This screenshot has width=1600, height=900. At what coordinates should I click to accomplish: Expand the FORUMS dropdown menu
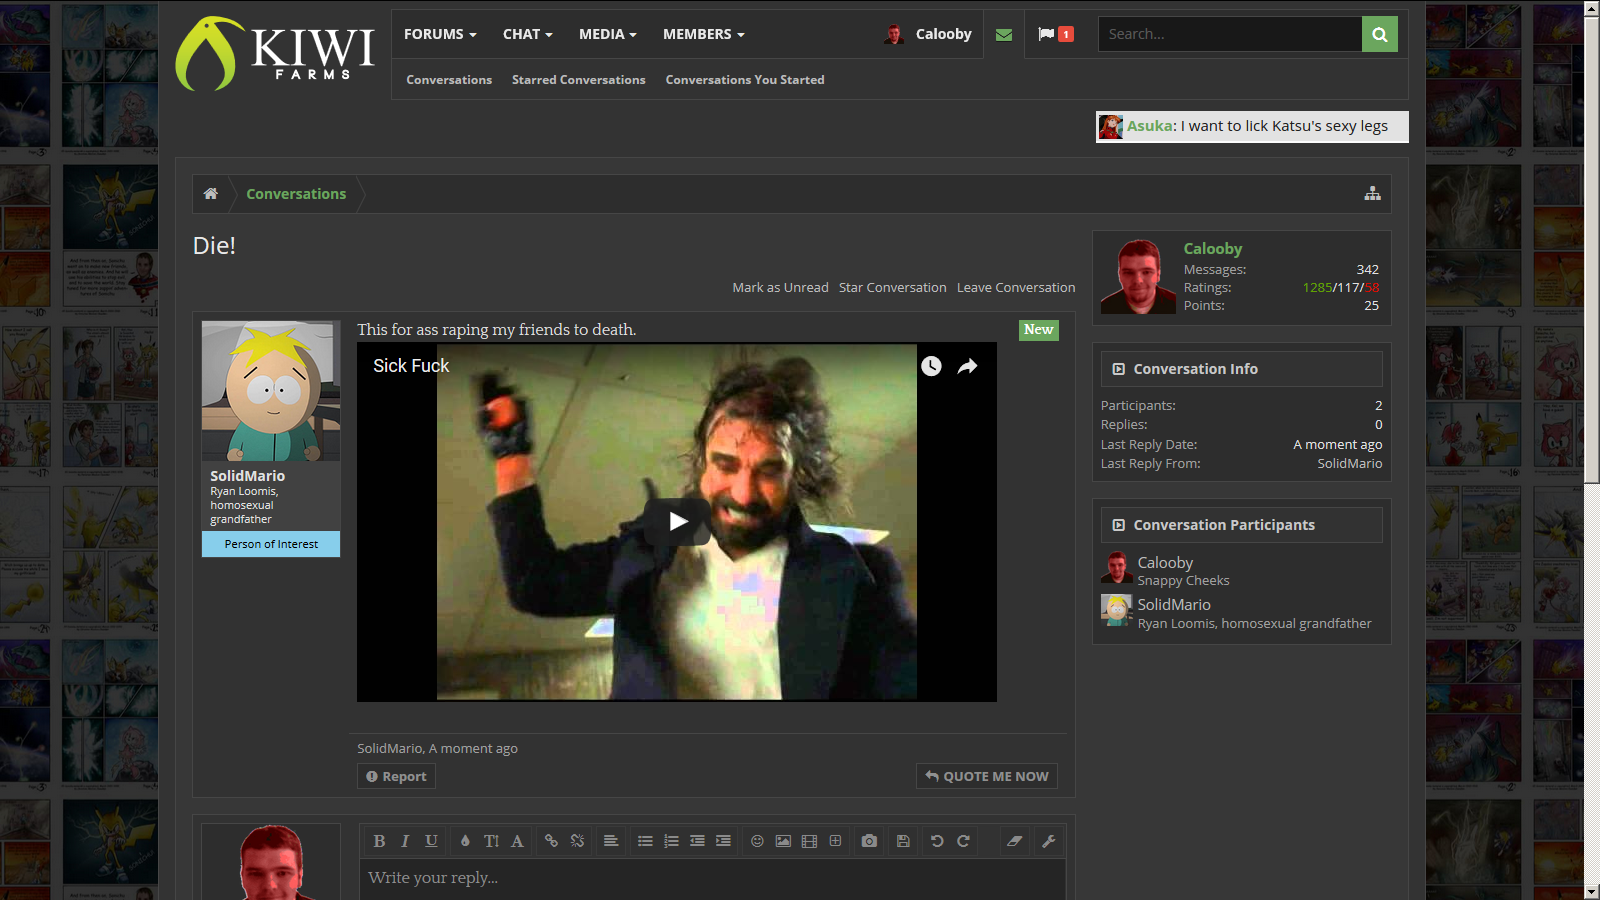point(440,34)
